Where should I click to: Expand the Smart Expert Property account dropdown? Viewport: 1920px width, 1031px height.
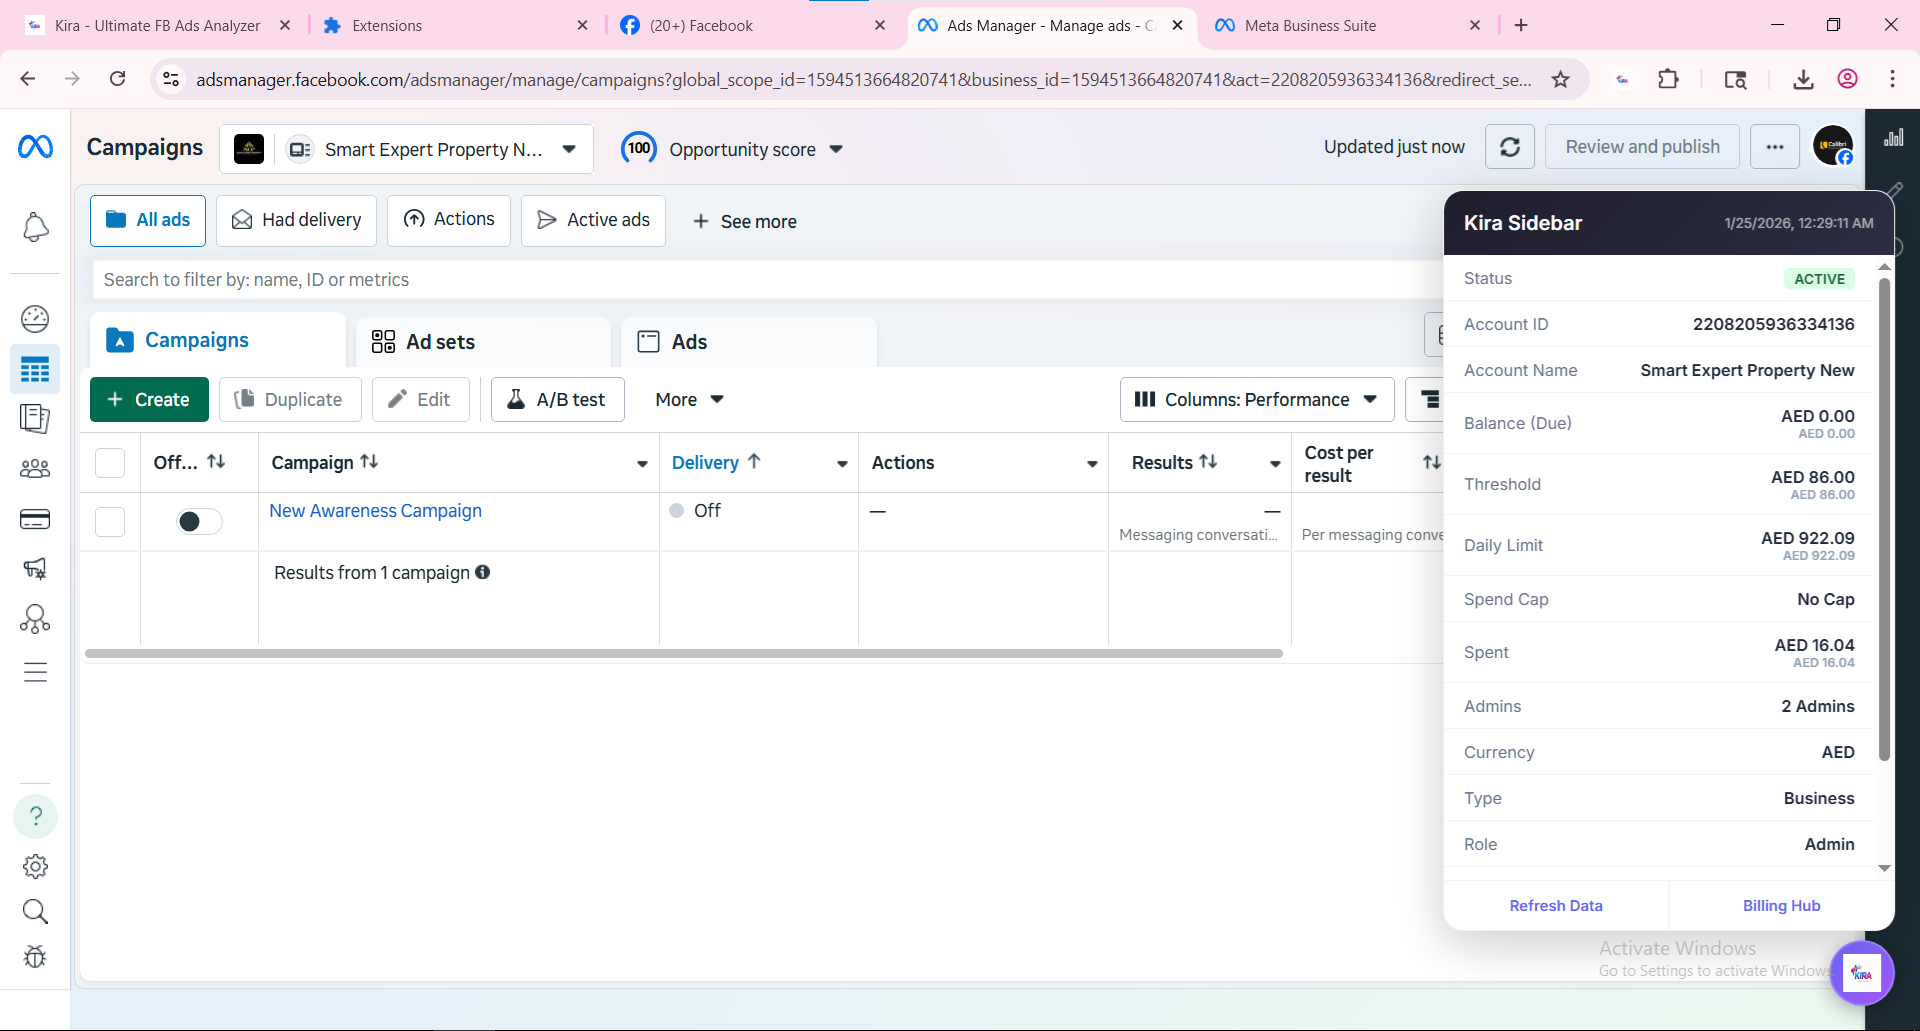click(569, 149)
